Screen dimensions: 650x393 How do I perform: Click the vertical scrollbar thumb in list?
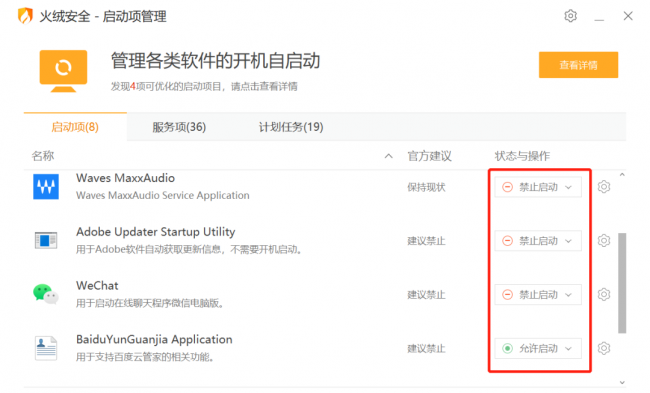[622, 283]
